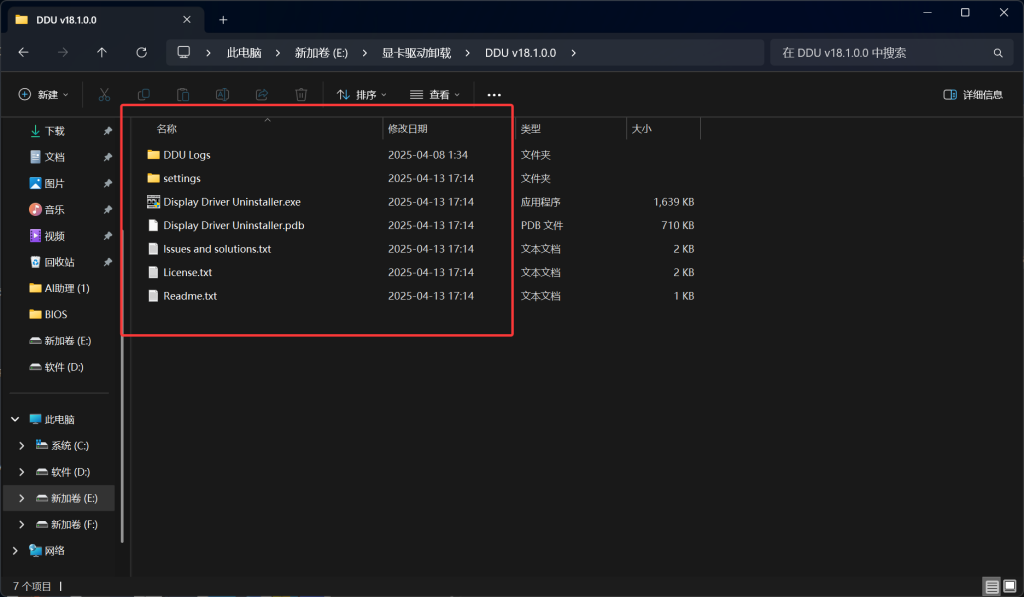Unpin 文档 from quick access

click(x=108, y=157)
